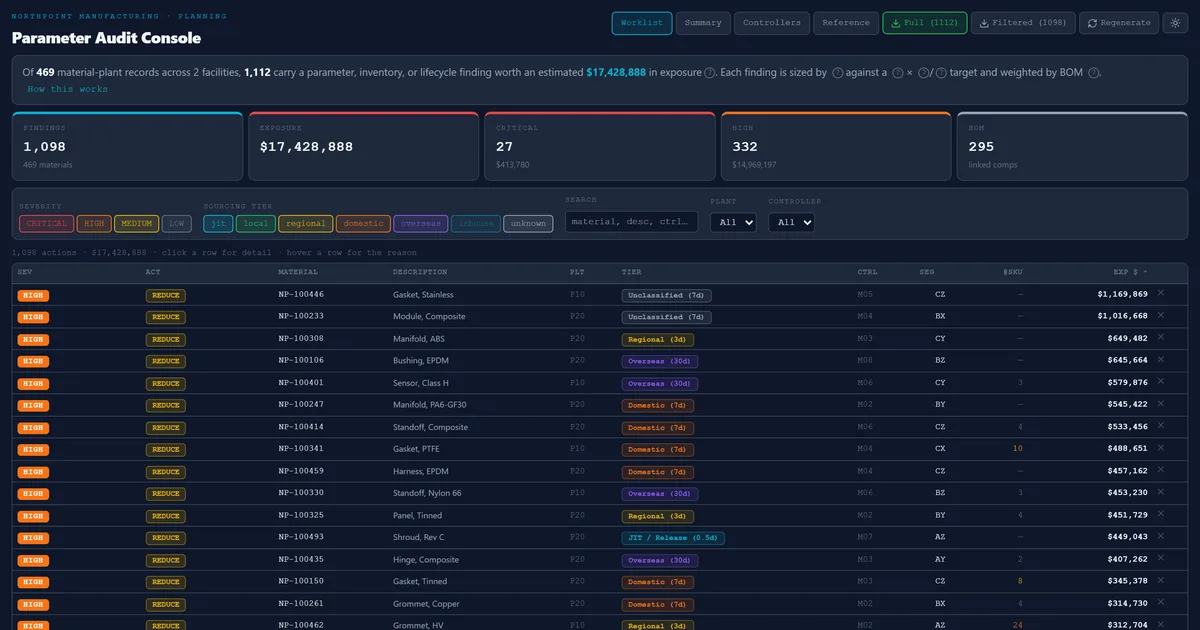The height and width of the screenshot is (630, 1200).
Task: Toggle the jit sourcing tier chip
Action: coord(217,224)
